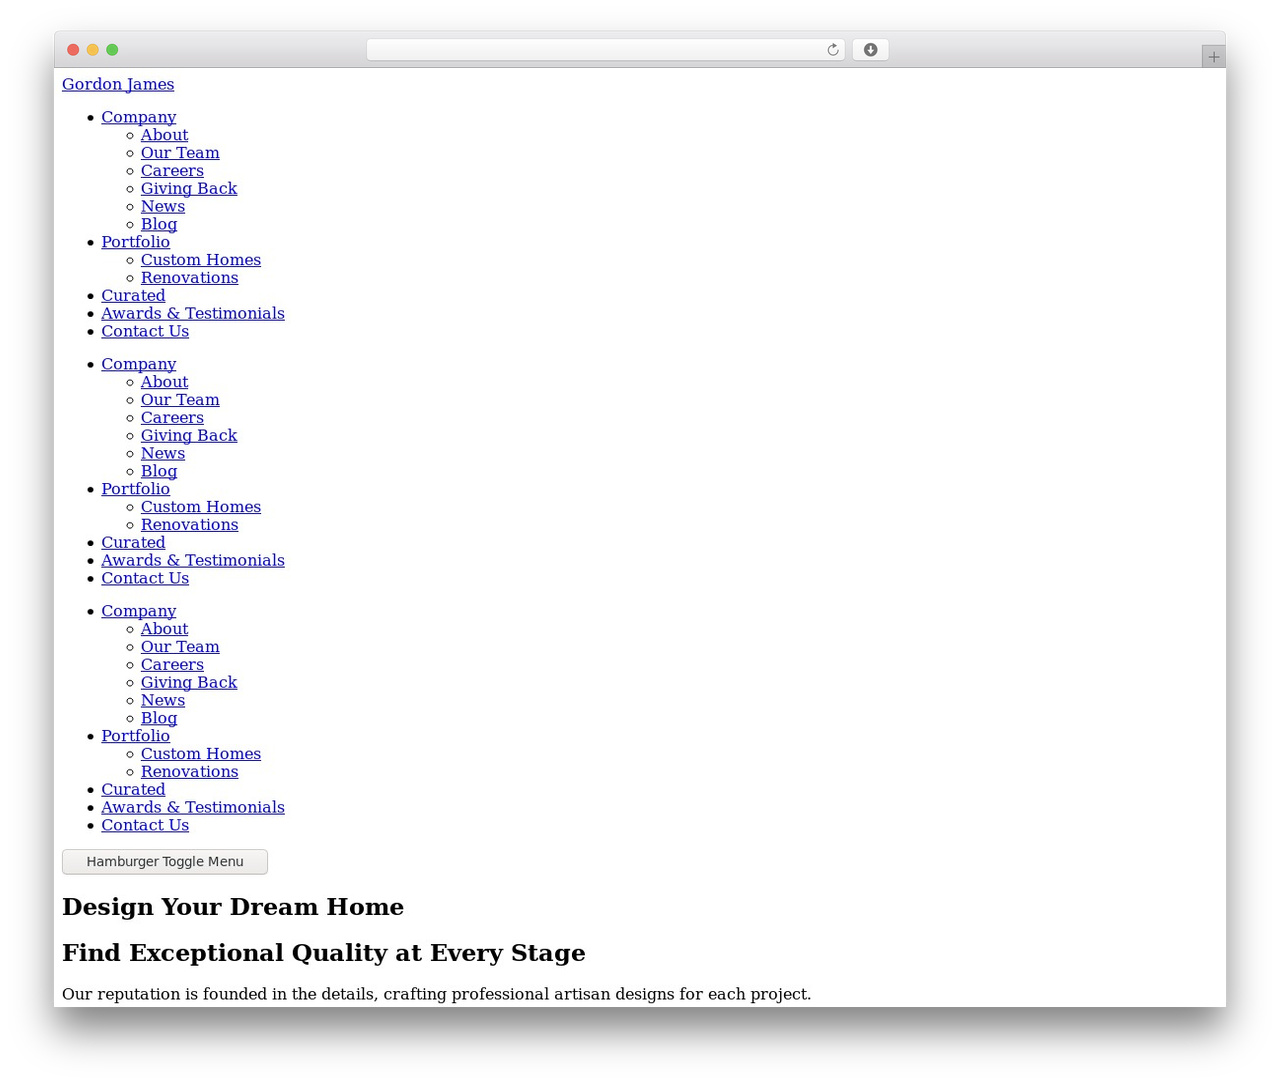Screen dimensions: 1280x1084
Task: Open Careers in the first menu list
Action: coord(172,171)
